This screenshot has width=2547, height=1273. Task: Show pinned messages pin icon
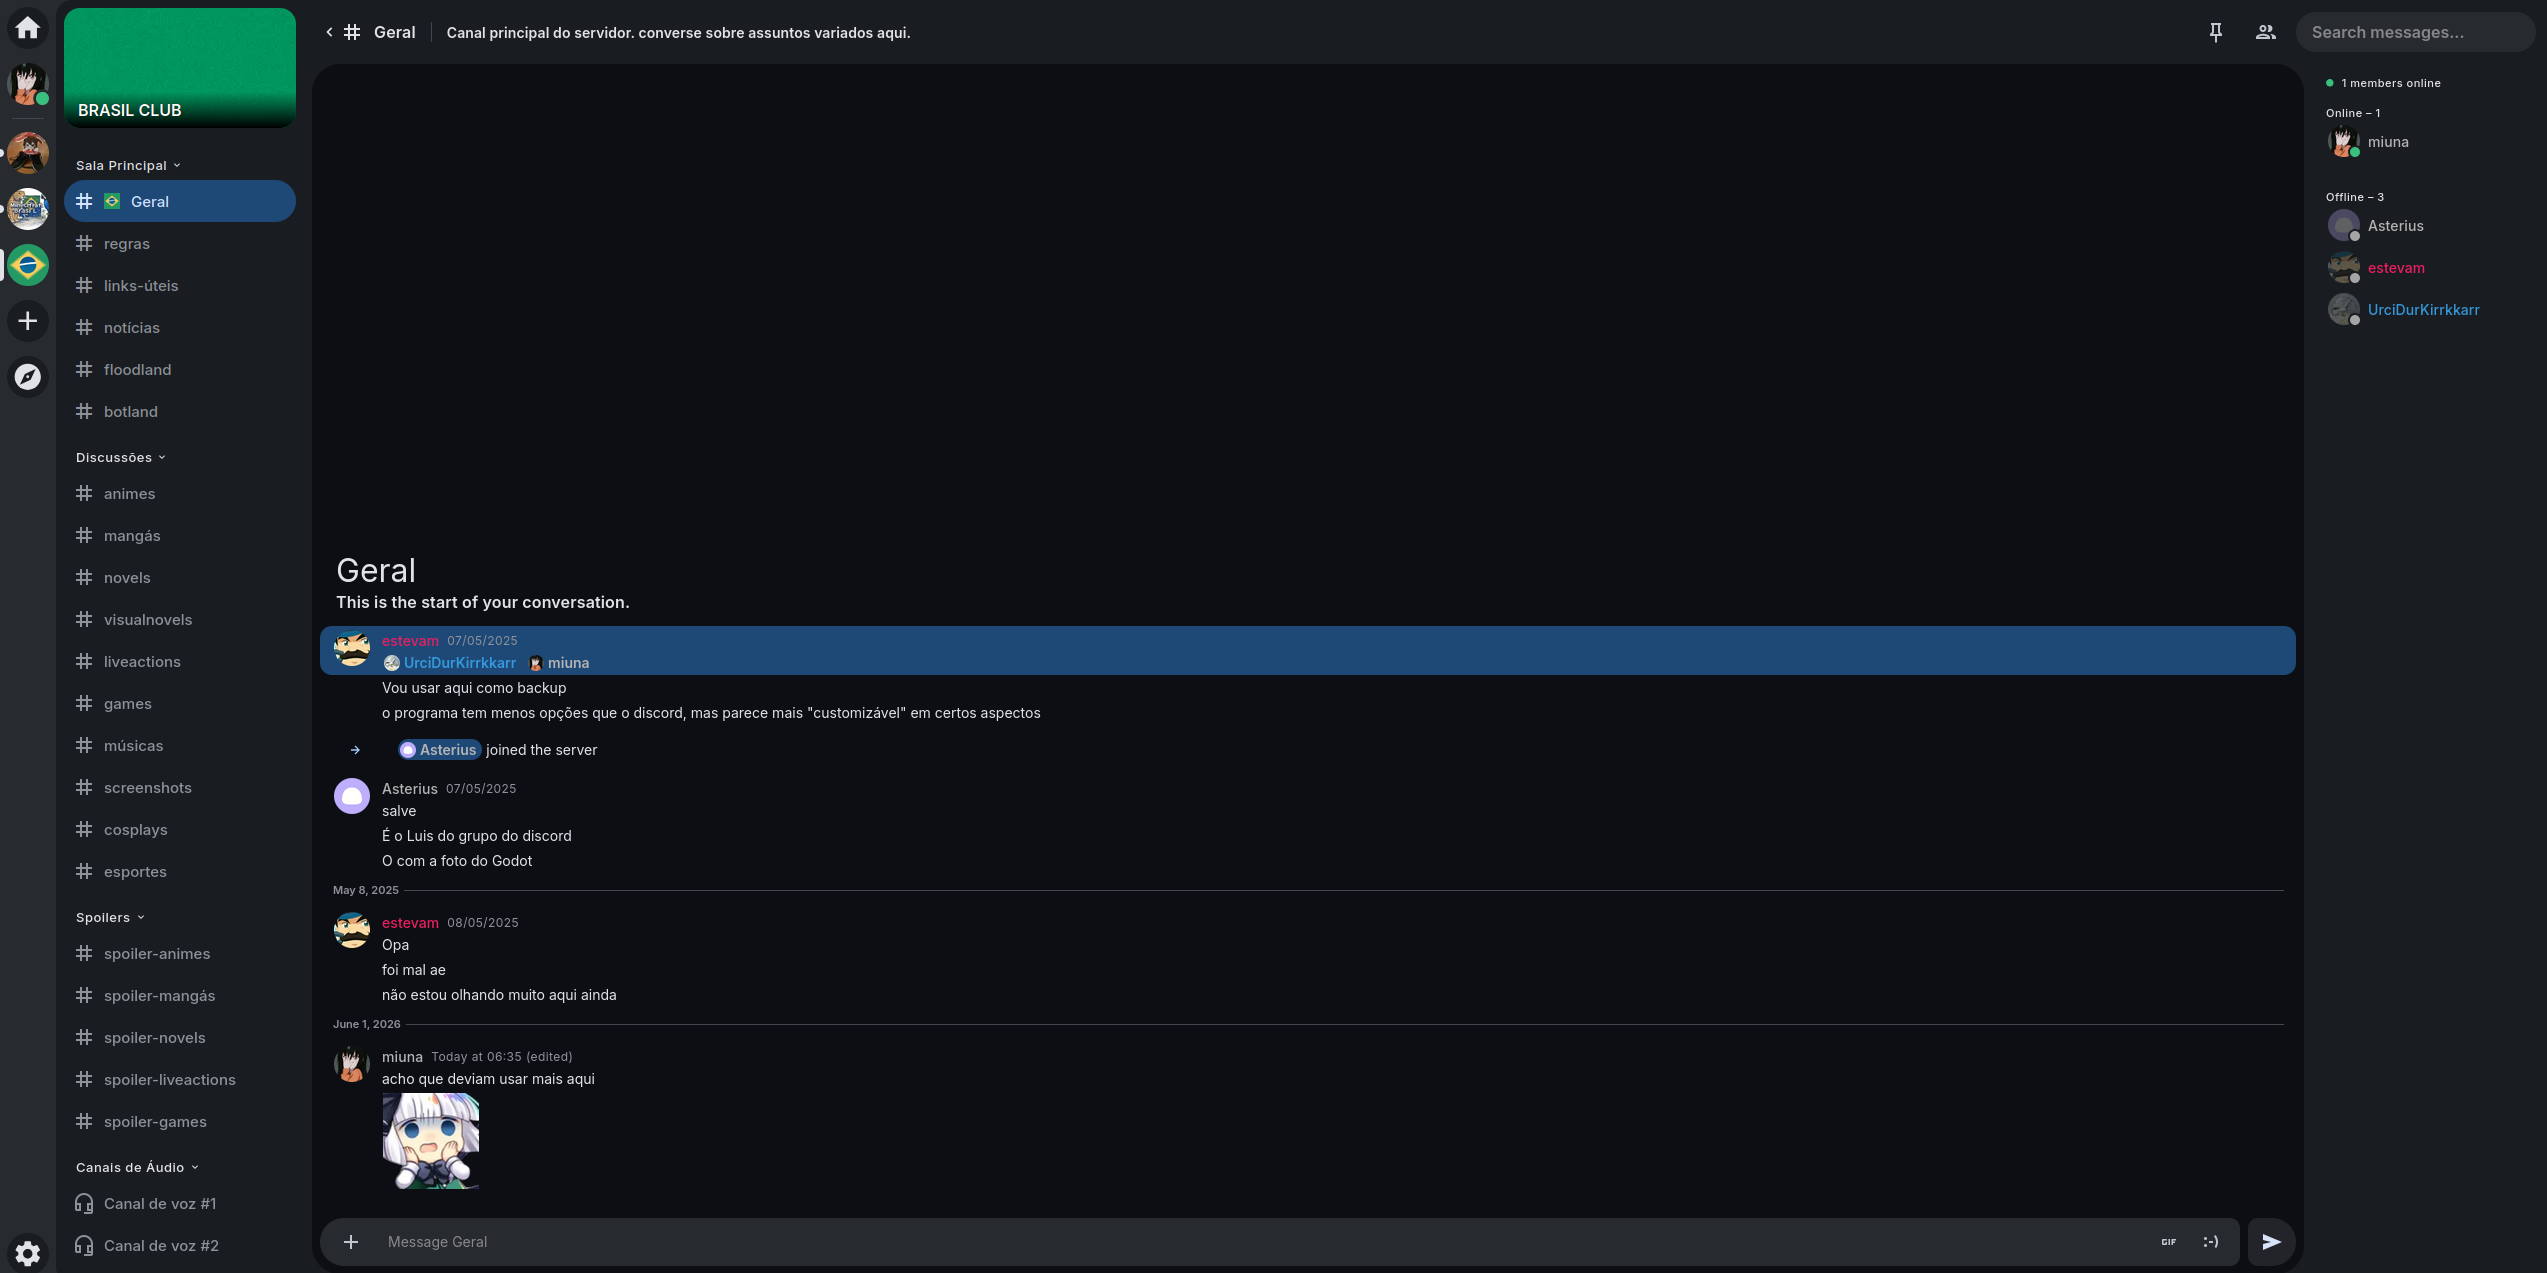(2216, 32)
